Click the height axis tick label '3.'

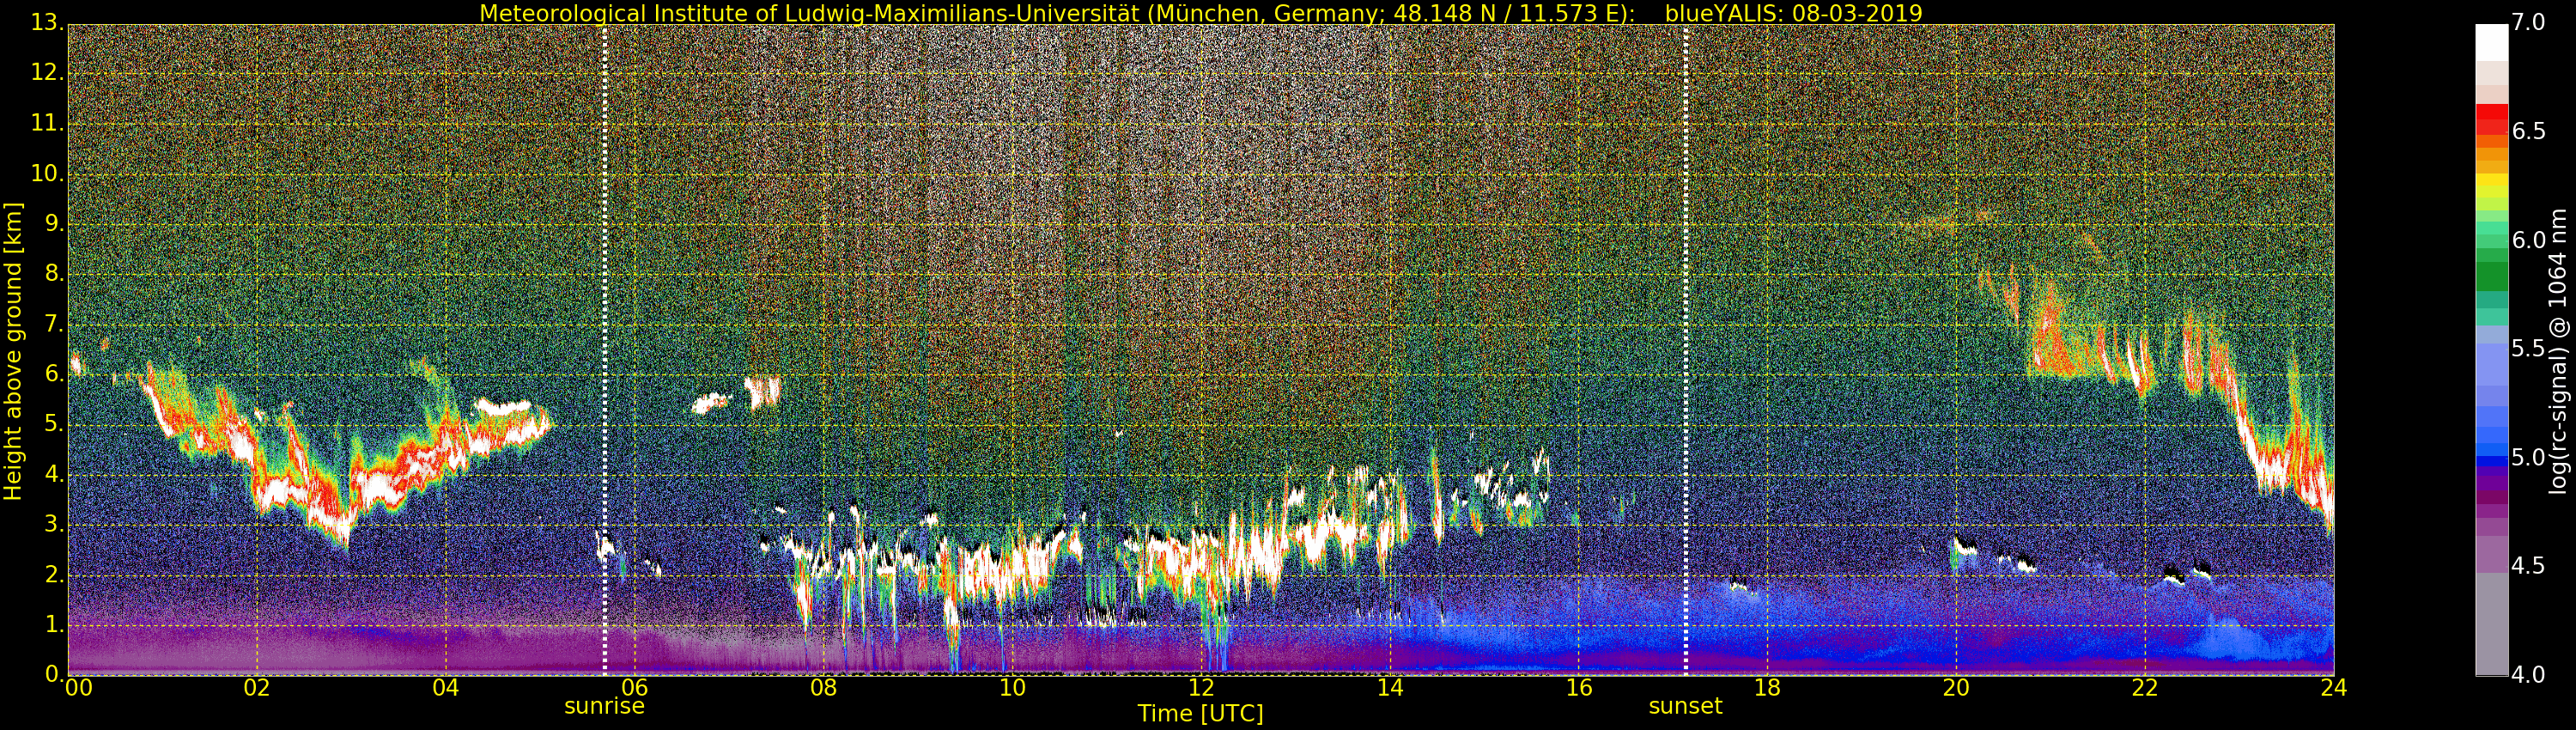pyautogui.click(x=53, y=524)
